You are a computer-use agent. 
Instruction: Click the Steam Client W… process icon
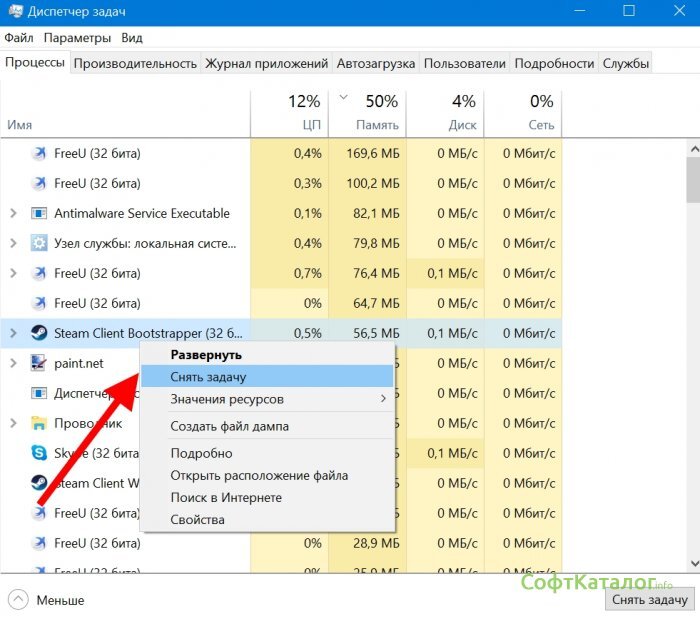tap(39, 483)
